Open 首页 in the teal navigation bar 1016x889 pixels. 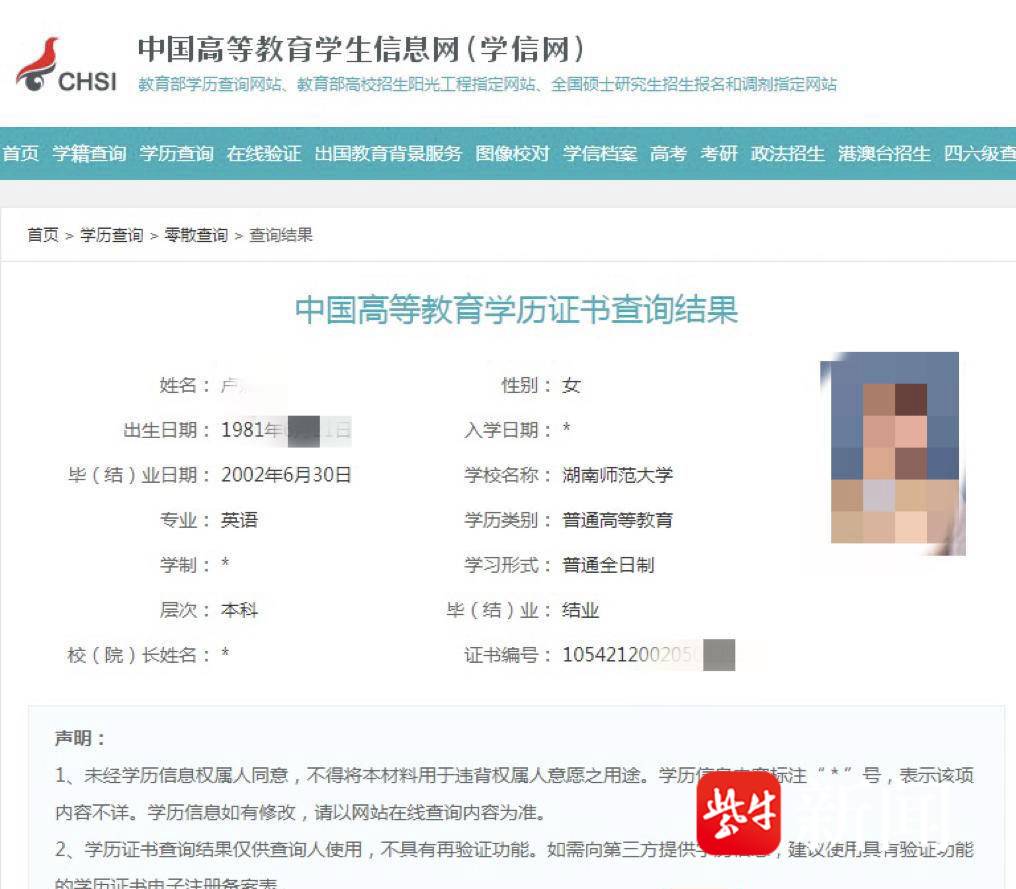tap(20, 154)
